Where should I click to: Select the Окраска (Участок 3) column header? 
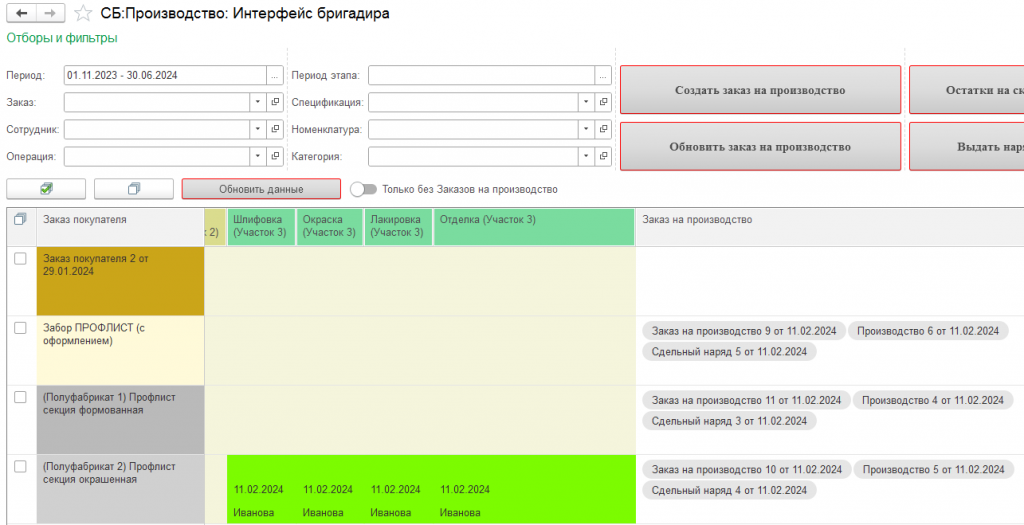330,227
